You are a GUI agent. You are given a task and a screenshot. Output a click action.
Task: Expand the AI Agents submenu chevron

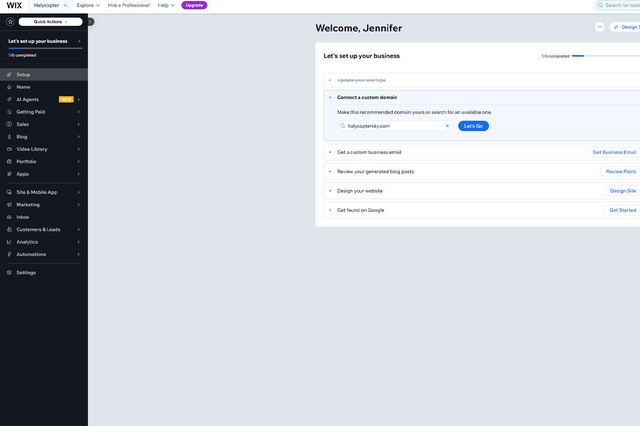(x=79, y=100)
